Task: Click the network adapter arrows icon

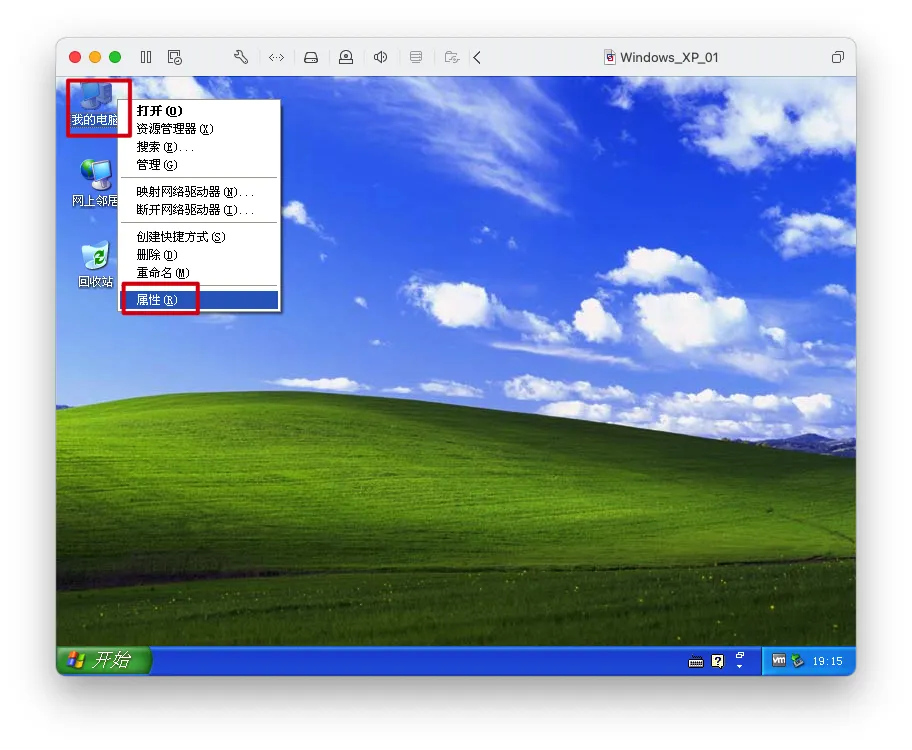Action: coord(276,57)
